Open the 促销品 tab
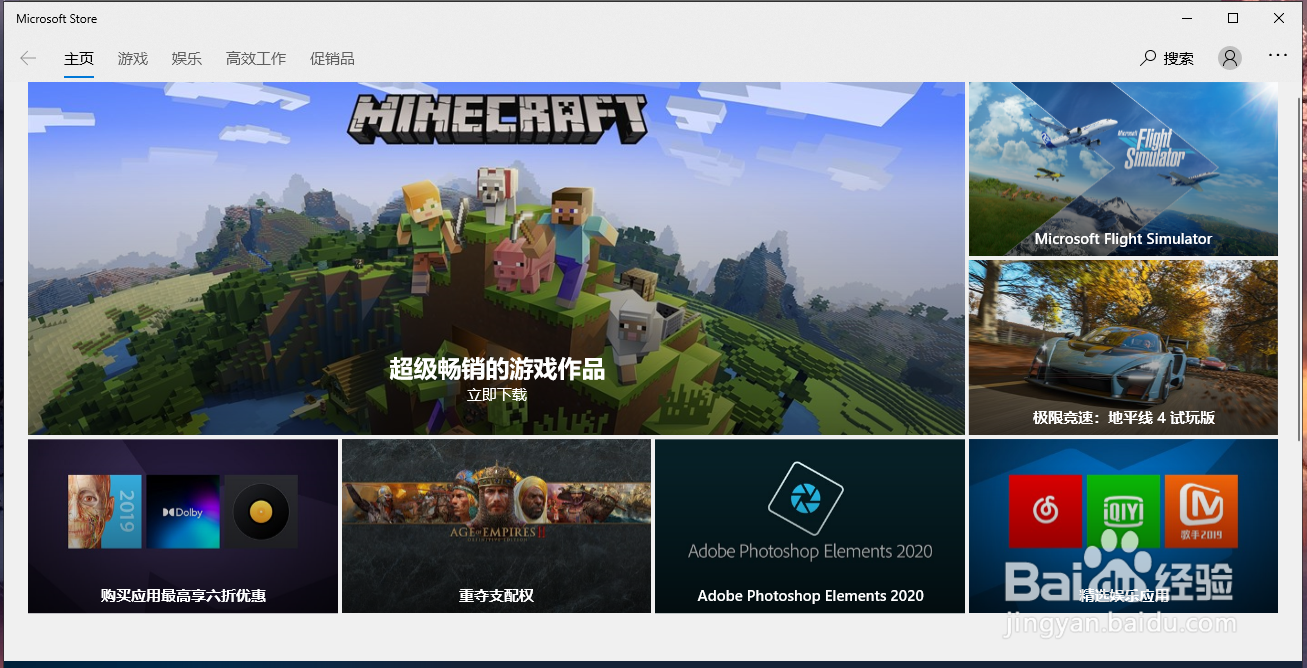This screenshot has width=1307, height=668. point(332,59)
